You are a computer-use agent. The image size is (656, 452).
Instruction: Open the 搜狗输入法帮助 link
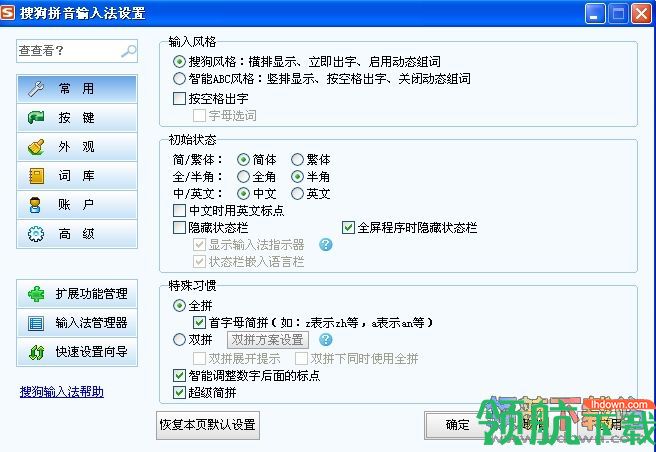[x=62, y=392]
